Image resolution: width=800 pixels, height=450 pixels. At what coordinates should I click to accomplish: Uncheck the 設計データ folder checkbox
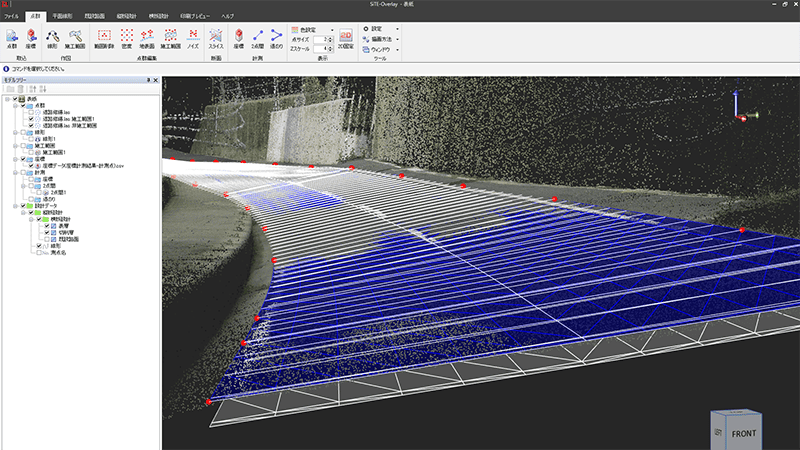click(x=23, y=206)
